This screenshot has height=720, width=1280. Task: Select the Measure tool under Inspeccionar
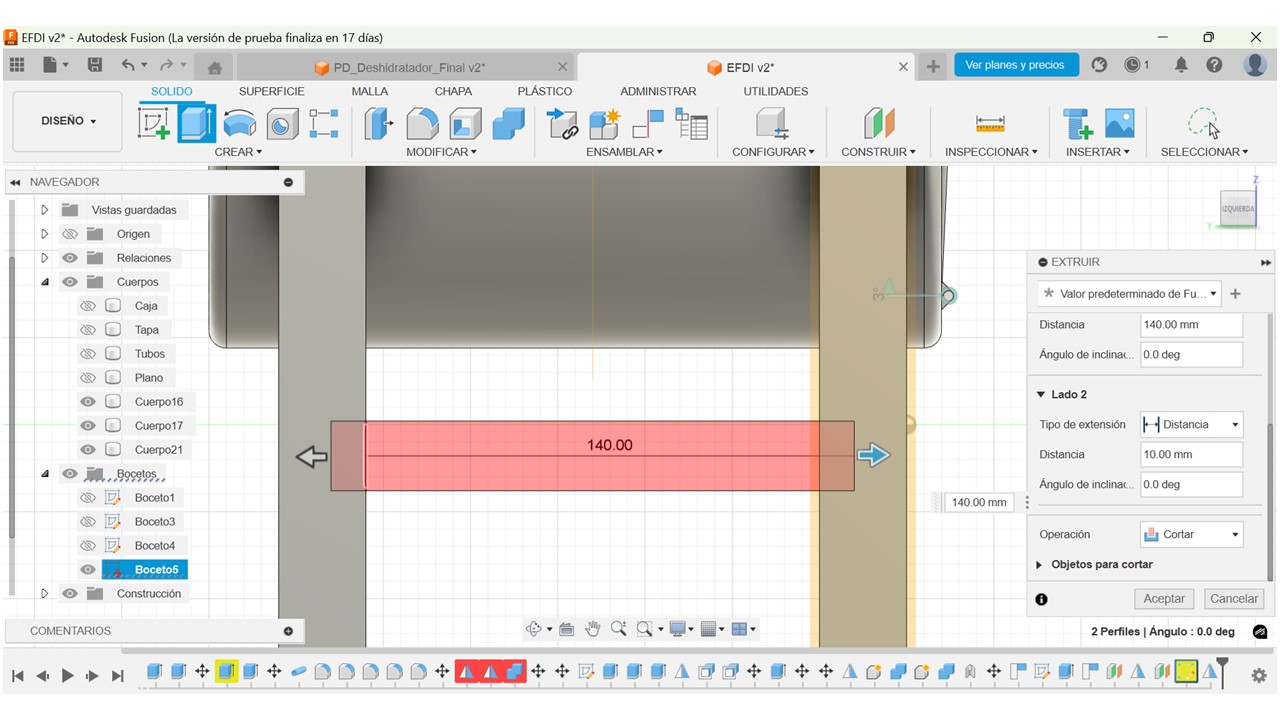(990, 124)
